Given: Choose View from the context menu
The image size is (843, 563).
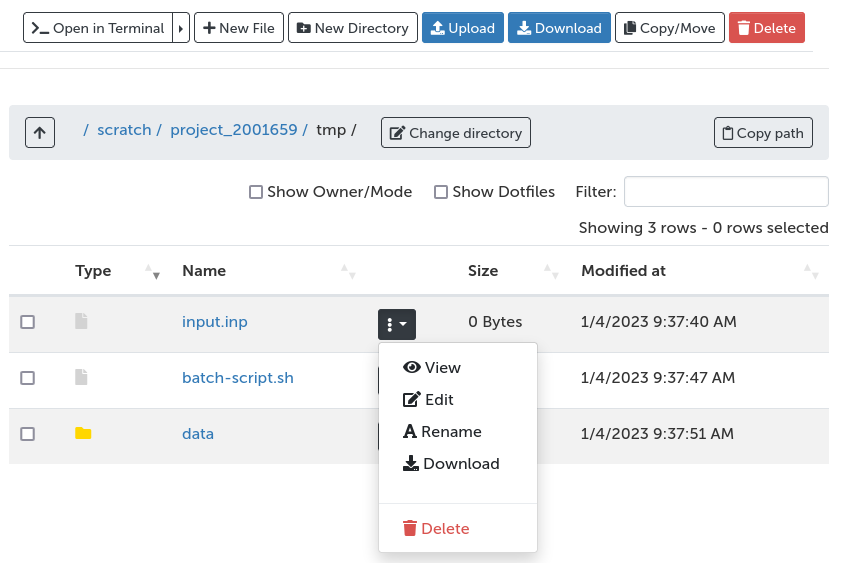Looking at the screenshot, I should click(x=432, y=367).
